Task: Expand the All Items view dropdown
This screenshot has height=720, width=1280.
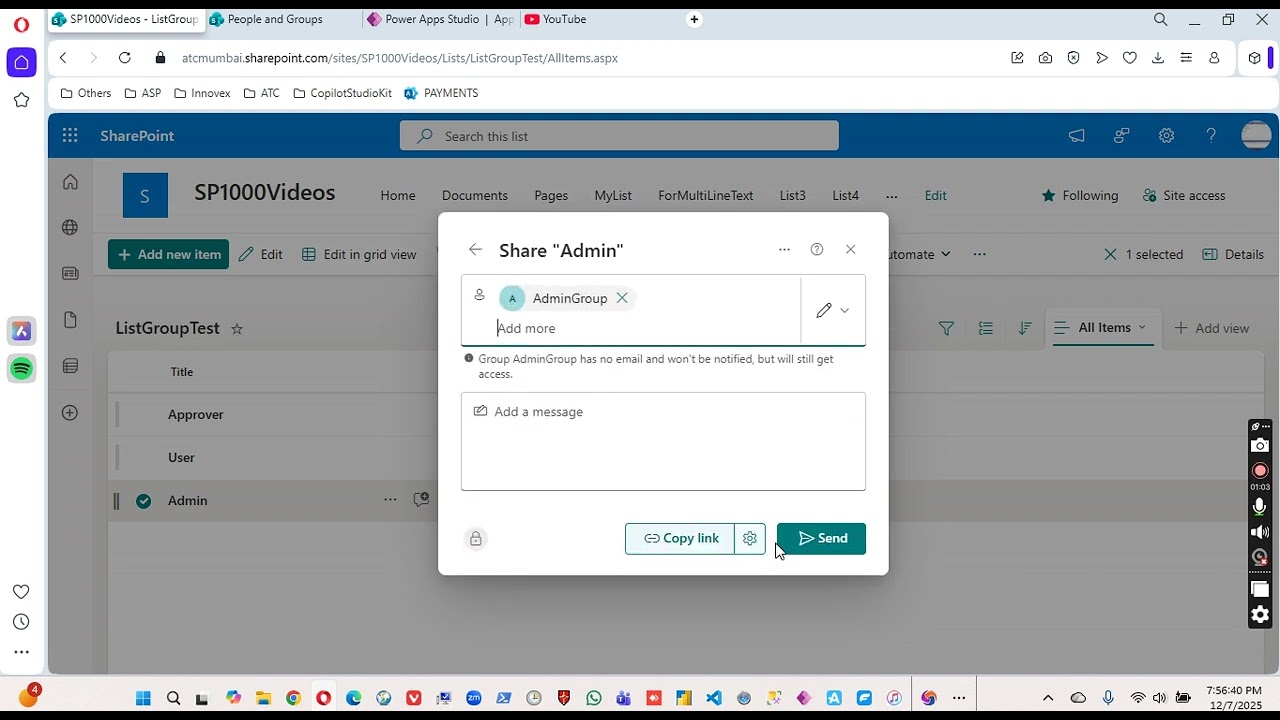Action: pos(1103,328)
